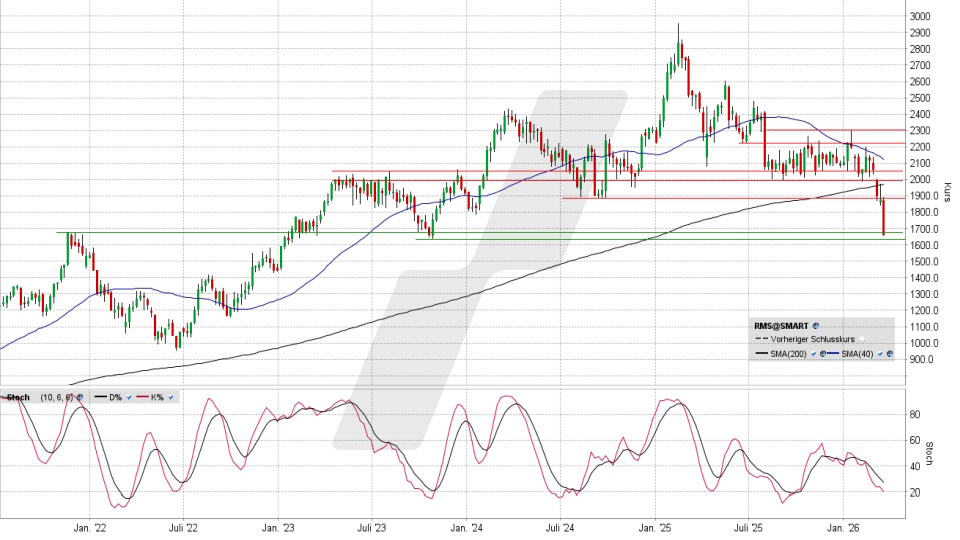Open Stoch indicator settings icon
The width and height of the screenshot is (960, 540).
point(80,397)
